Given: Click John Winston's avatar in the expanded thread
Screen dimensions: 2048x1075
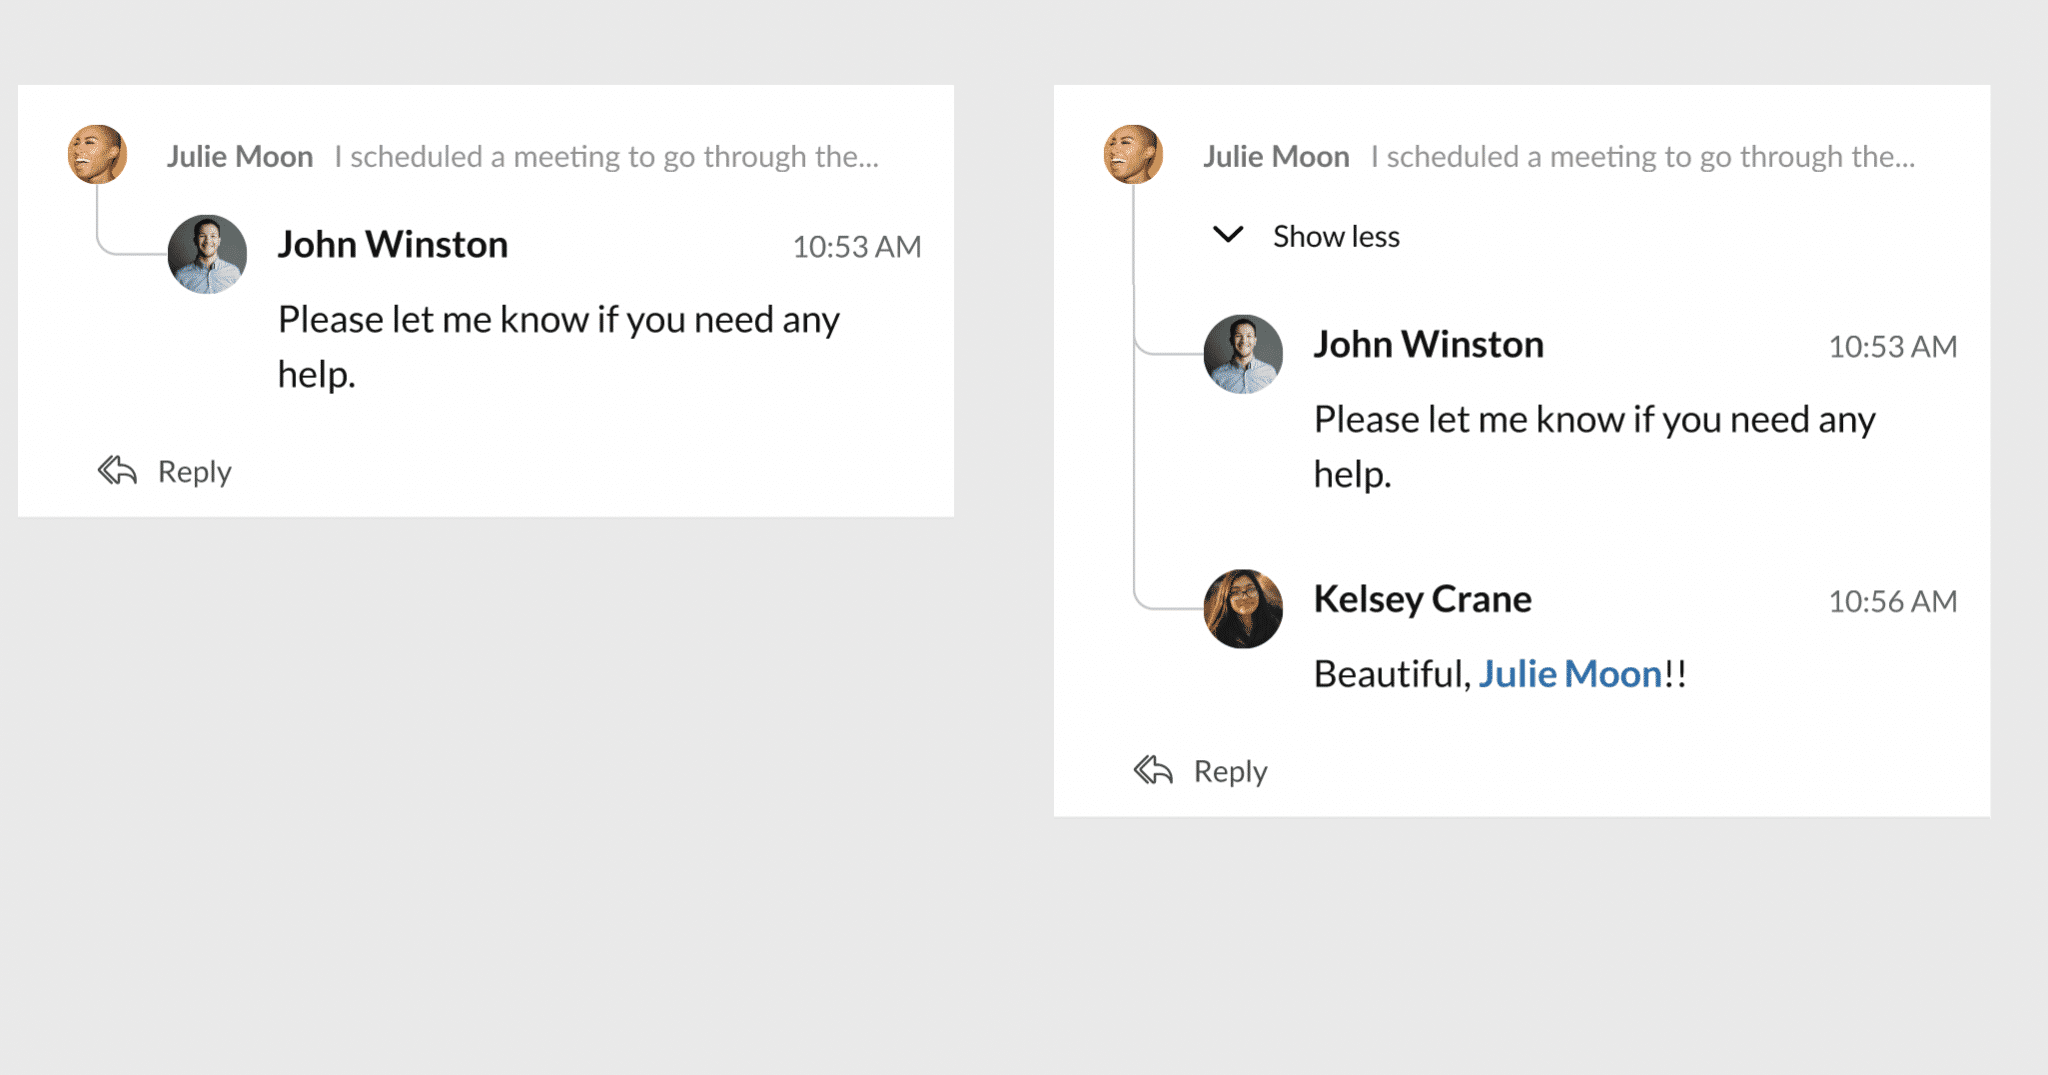Looking at the screenshot, I should coord(1242,354).
